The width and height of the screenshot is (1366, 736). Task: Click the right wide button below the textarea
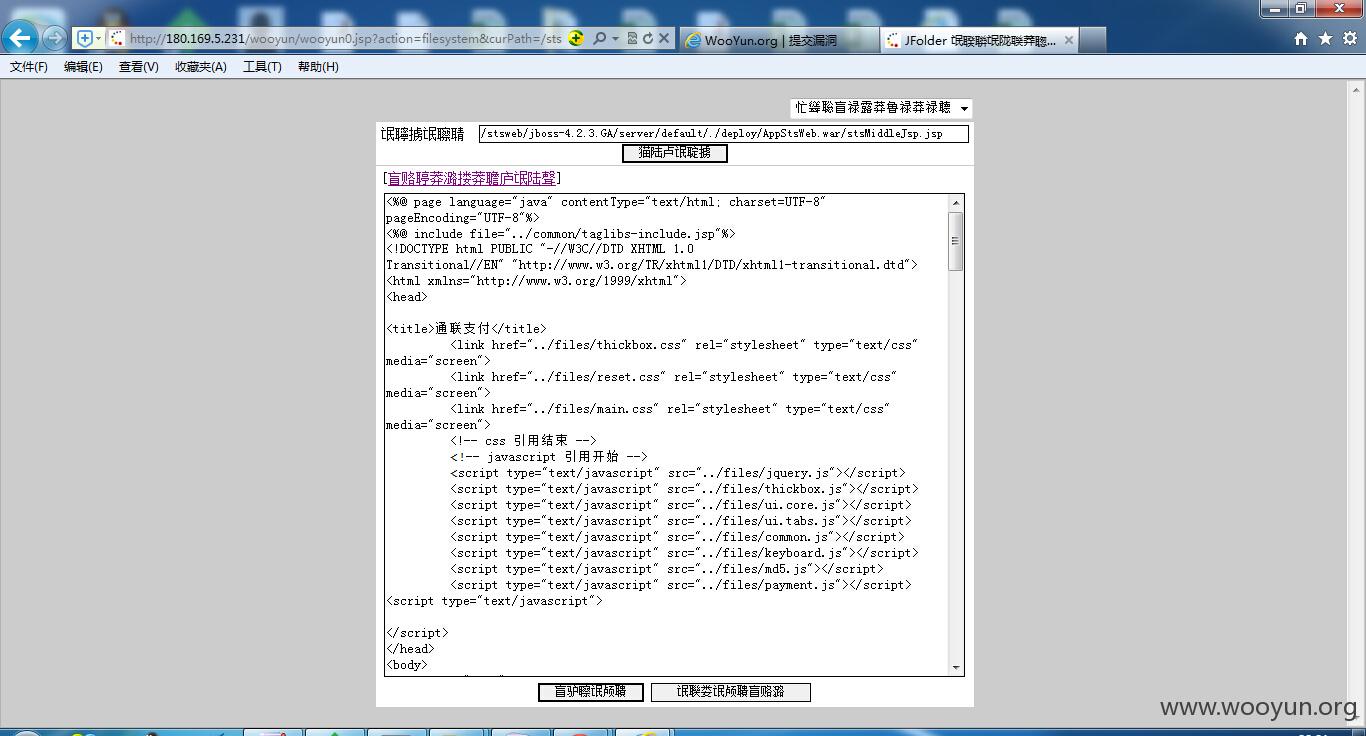(731, 691)
